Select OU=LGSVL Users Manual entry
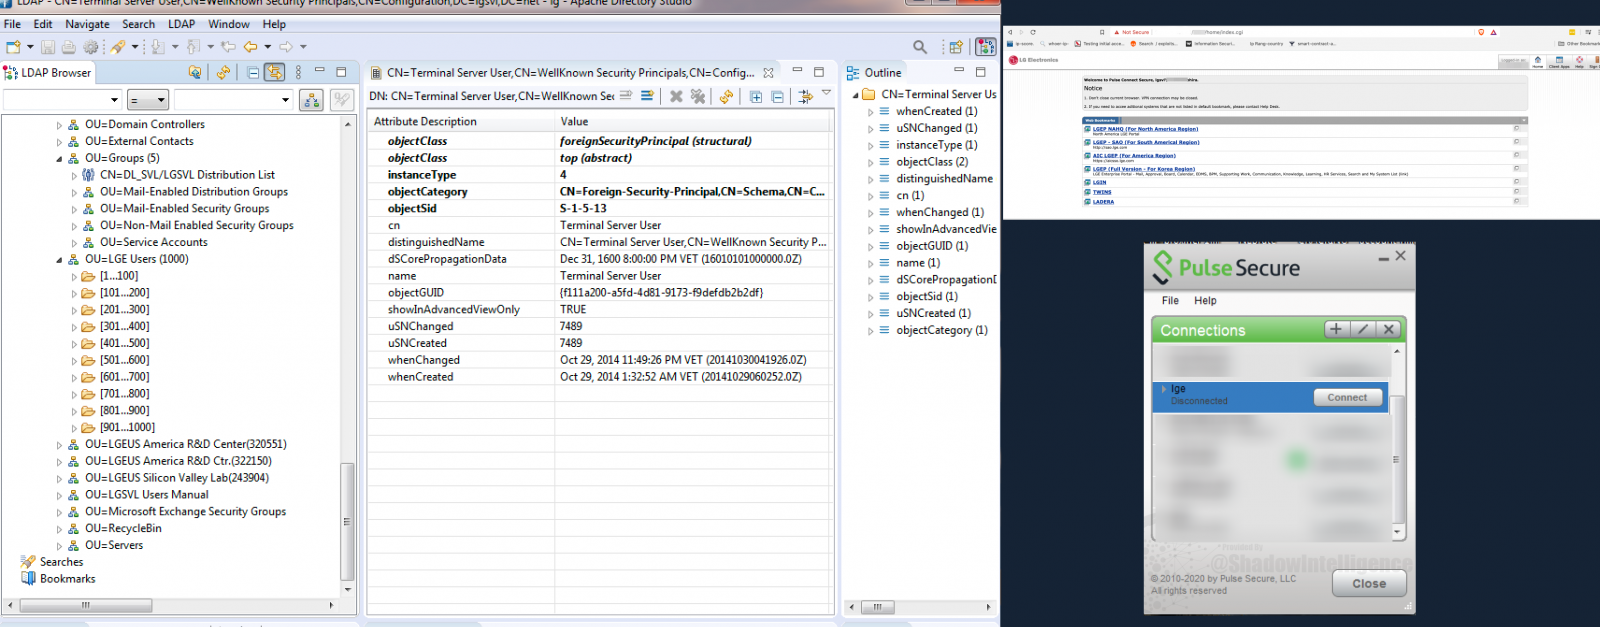 click(147, 494)
